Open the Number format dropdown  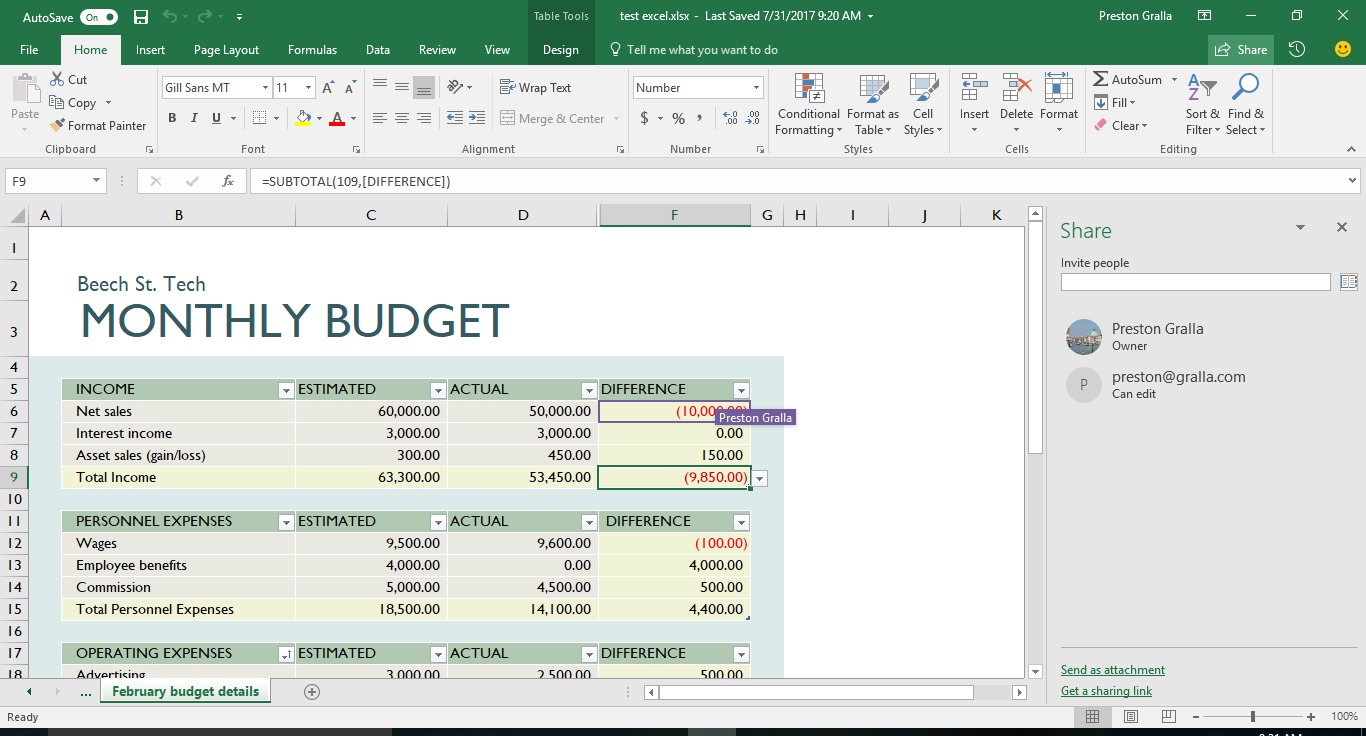756,88
